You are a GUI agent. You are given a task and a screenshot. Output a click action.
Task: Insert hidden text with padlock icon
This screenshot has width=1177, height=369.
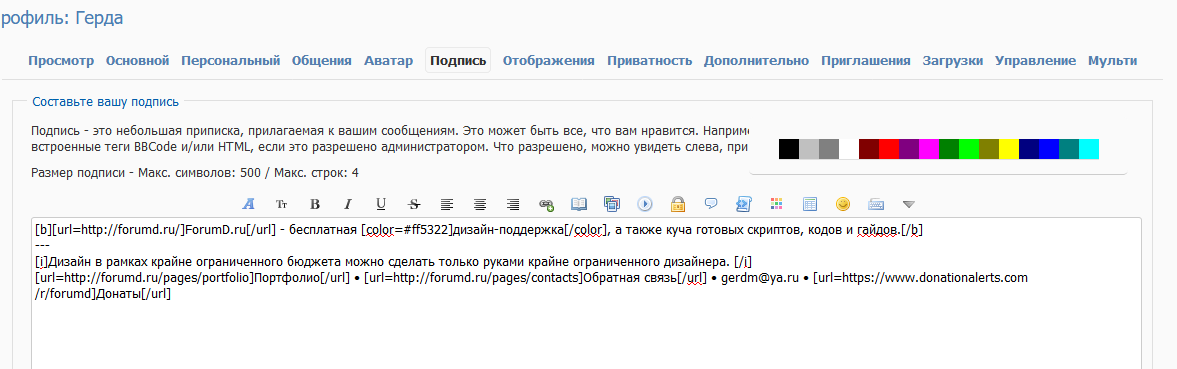[678, 203]
